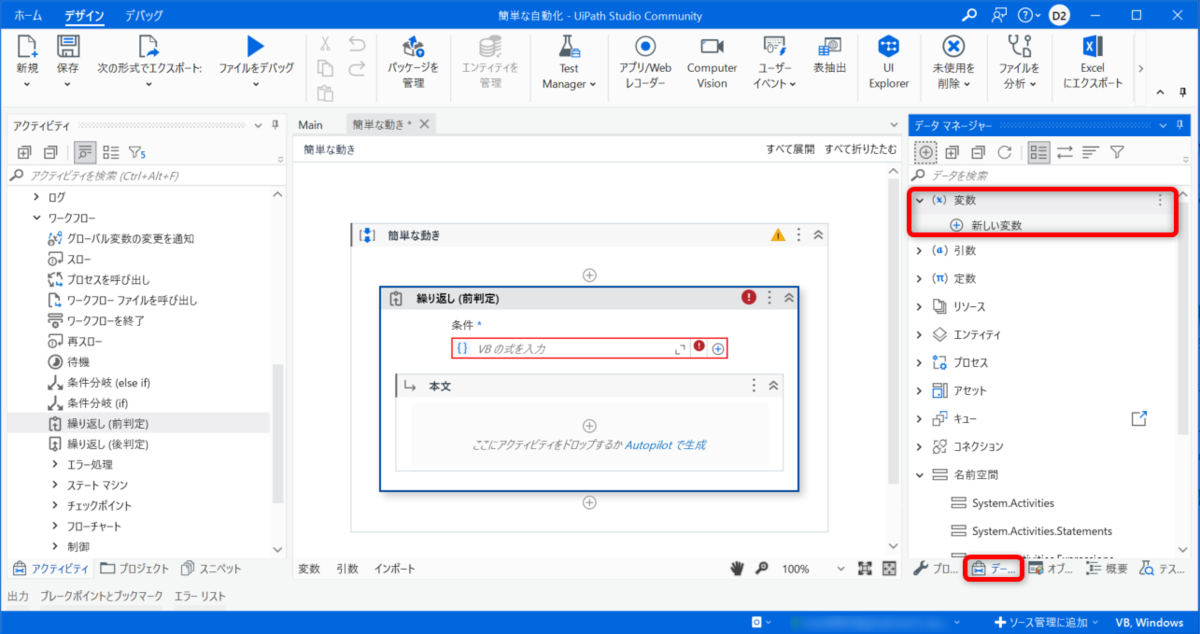Click the cut (scissors) icon in ribbon
The width and height of the screenshot is (1200, 634).
pyautogui.click(x=325, y=44)
